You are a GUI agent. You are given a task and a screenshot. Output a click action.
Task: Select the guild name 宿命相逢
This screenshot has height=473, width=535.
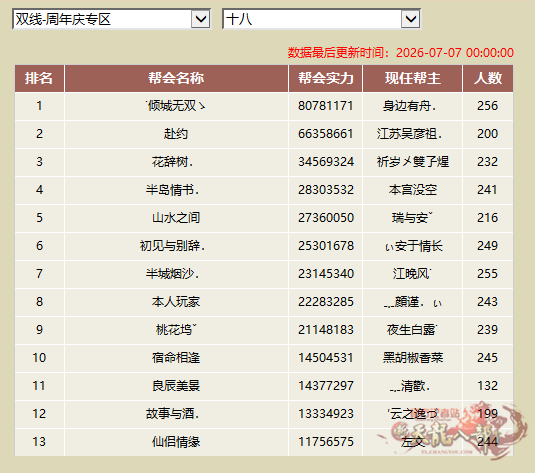click(176, 358)
